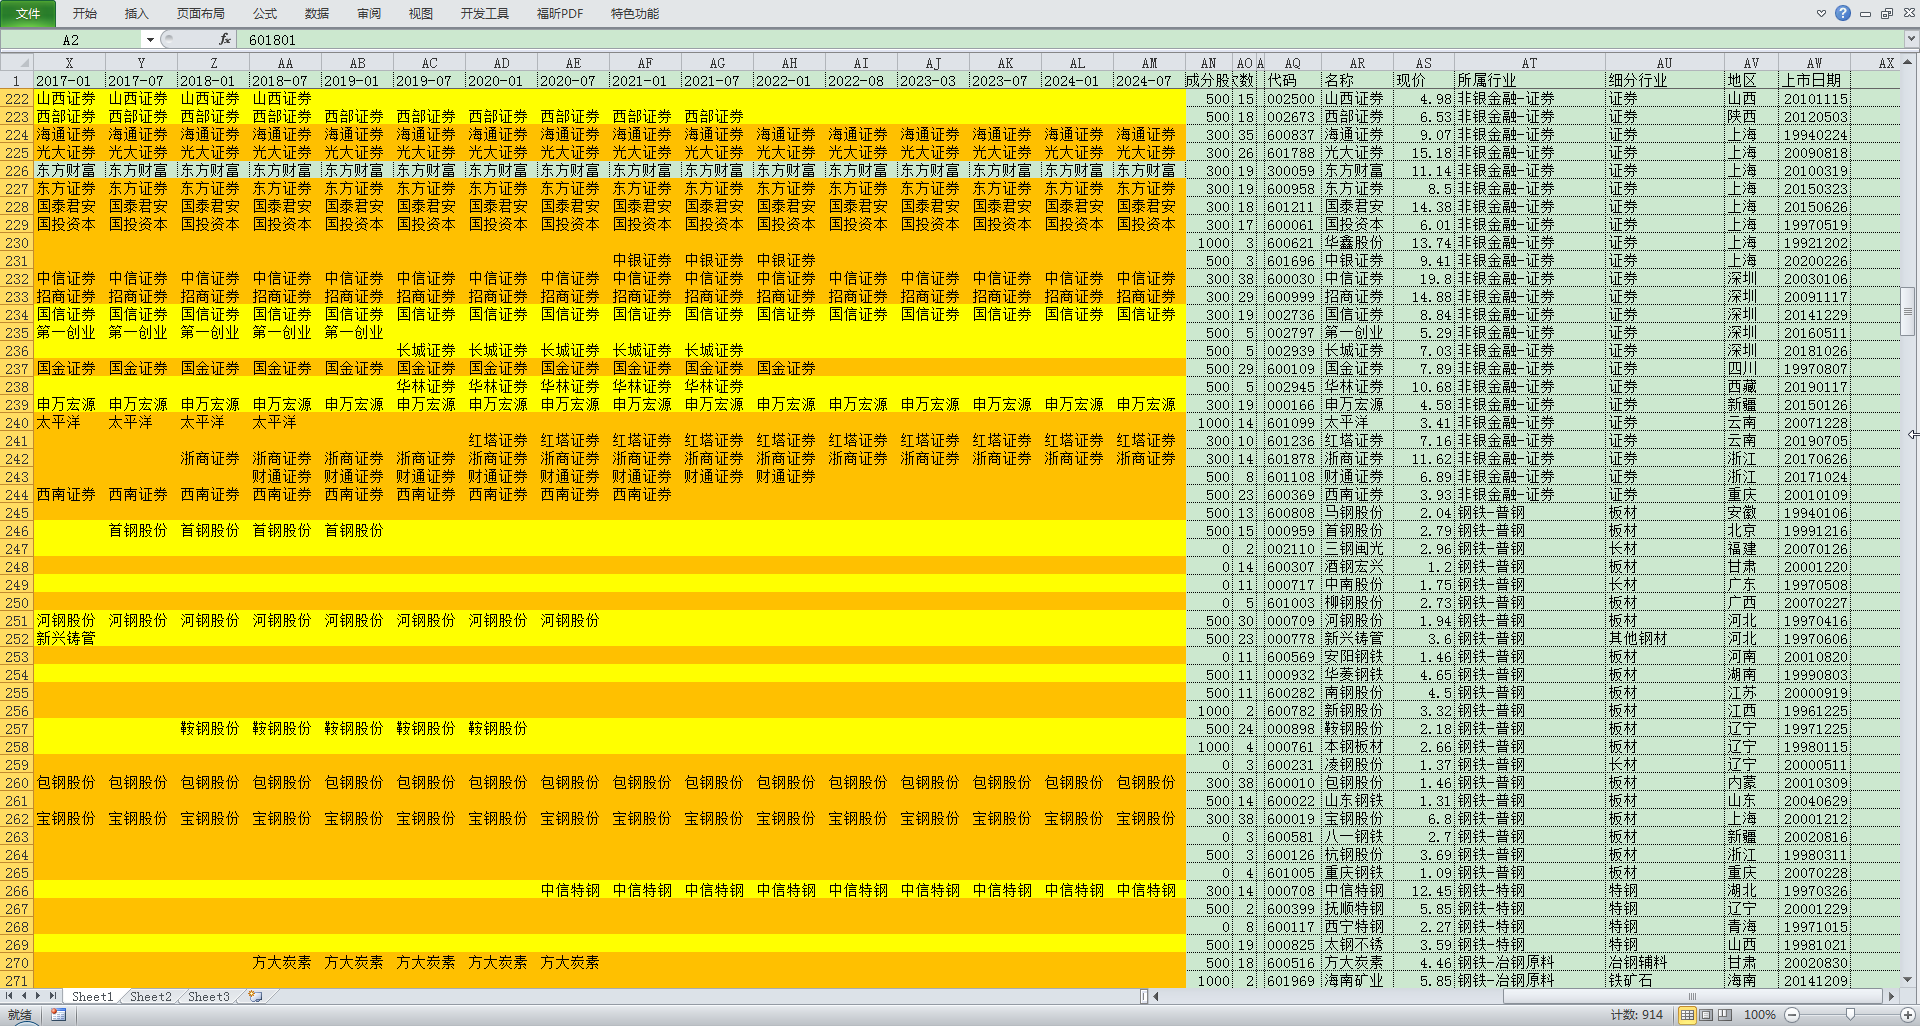Switch to the Sheet2 tab
The image size is (1920, 1026).
coord(150,996)
